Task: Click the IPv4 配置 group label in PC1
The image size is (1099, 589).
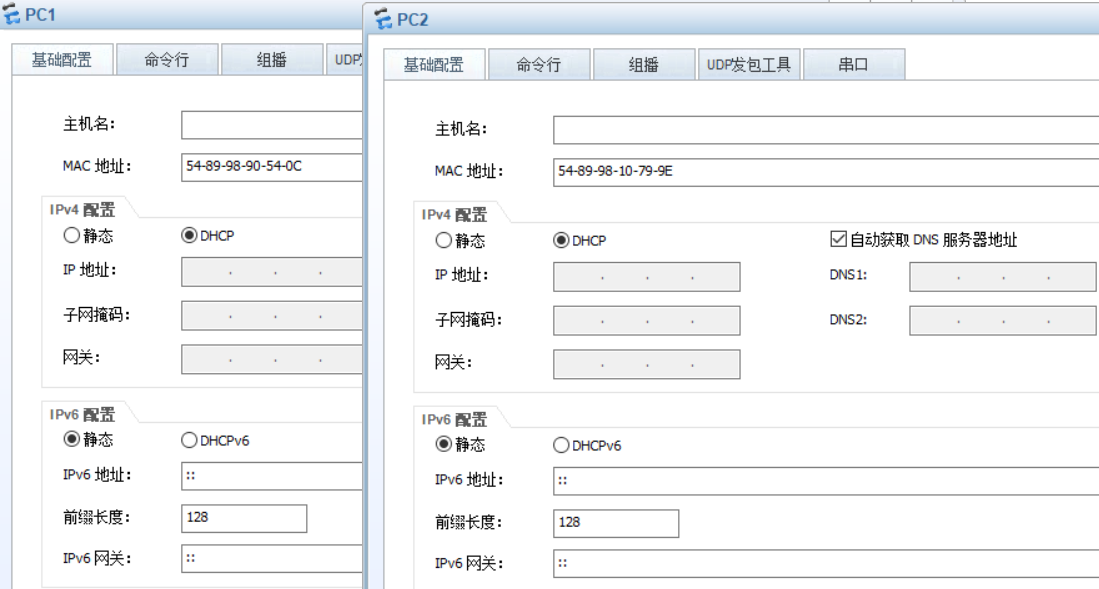Action: point(82,210)
